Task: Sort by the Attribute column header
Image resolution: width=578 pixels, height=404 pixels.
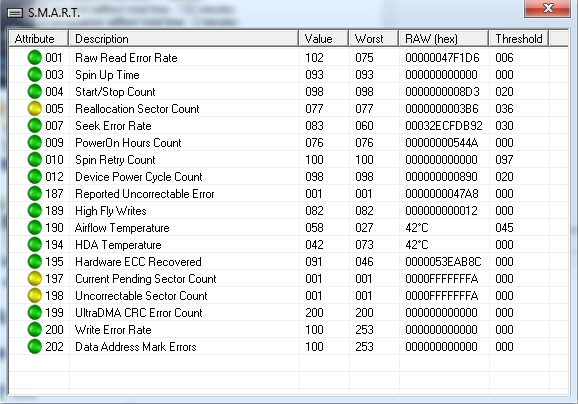Action: pyautogui.click(x=39, y=38)
